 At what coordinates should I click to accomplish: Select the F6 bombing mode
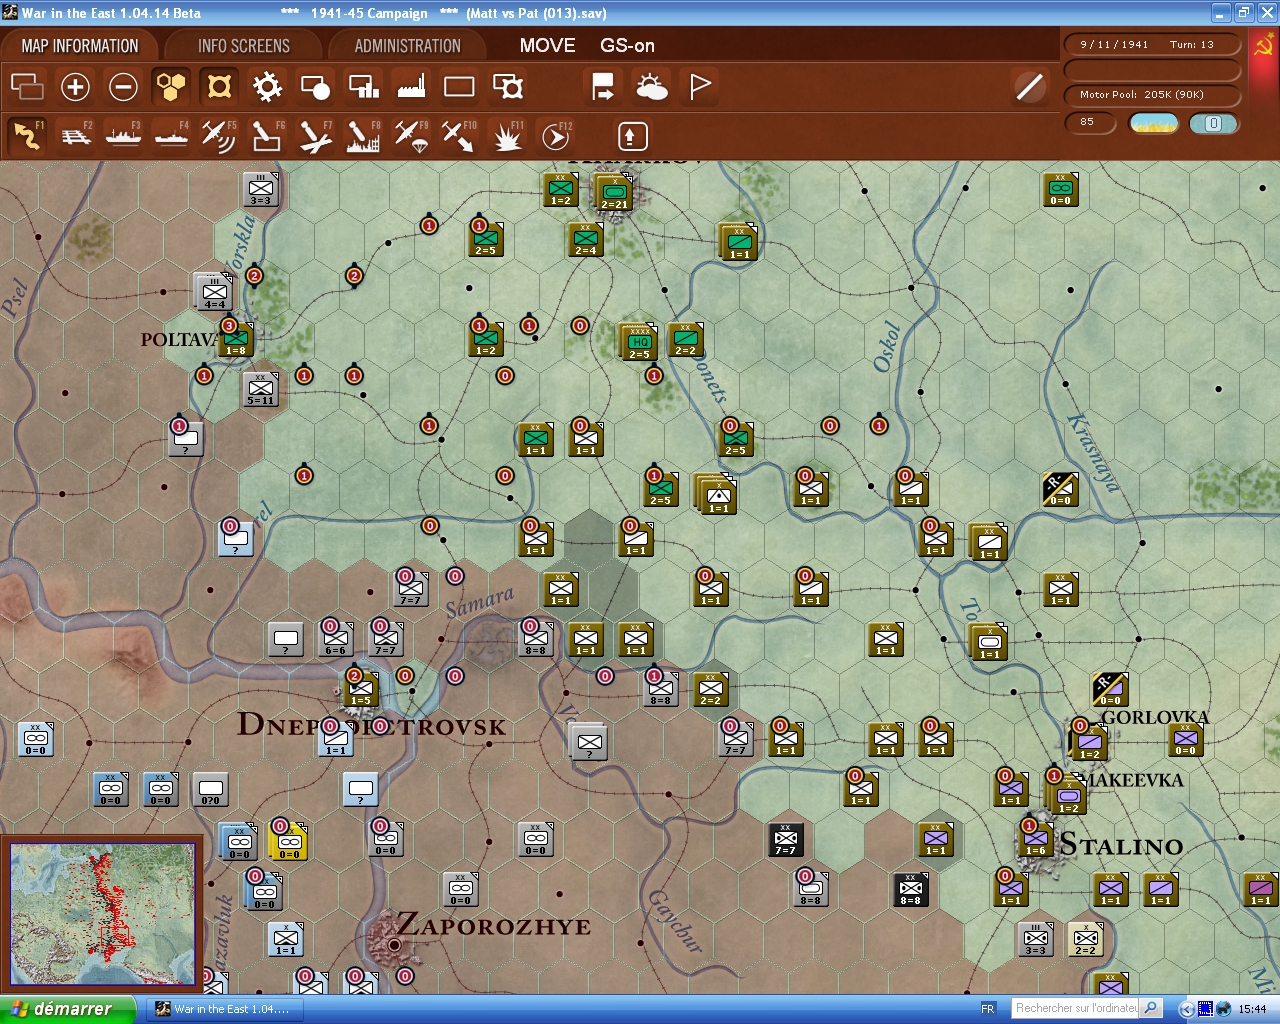tap(267, 136)
